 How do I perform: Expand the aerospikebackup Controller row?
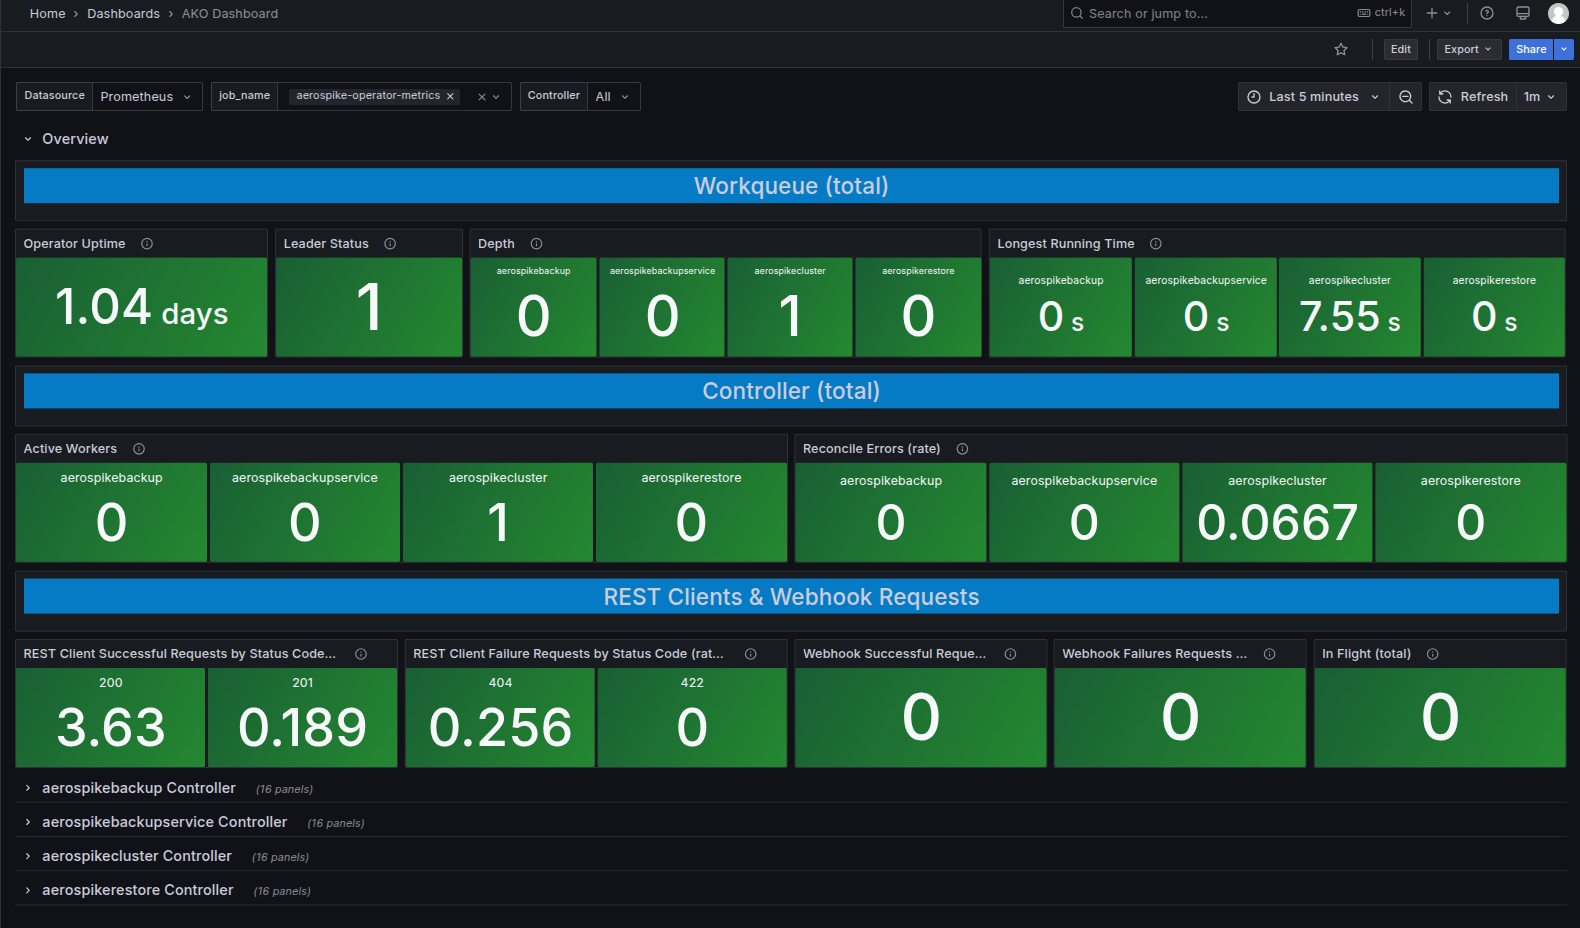pos(139,788)
